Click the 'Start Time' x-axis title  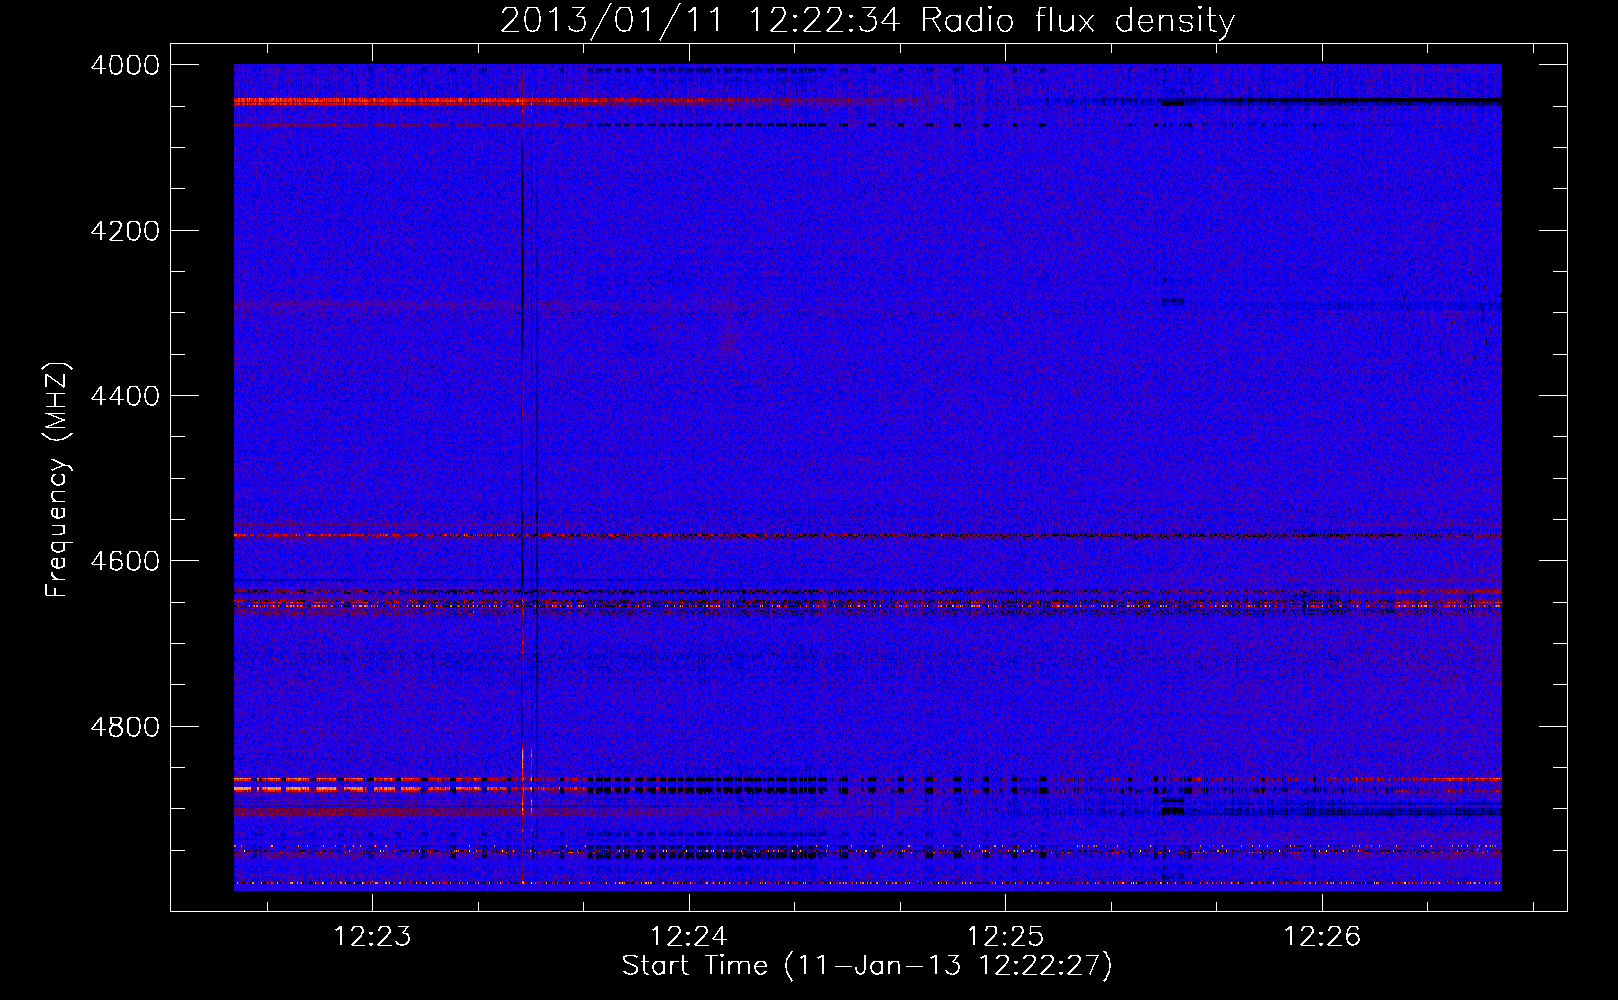click(695, 966)
